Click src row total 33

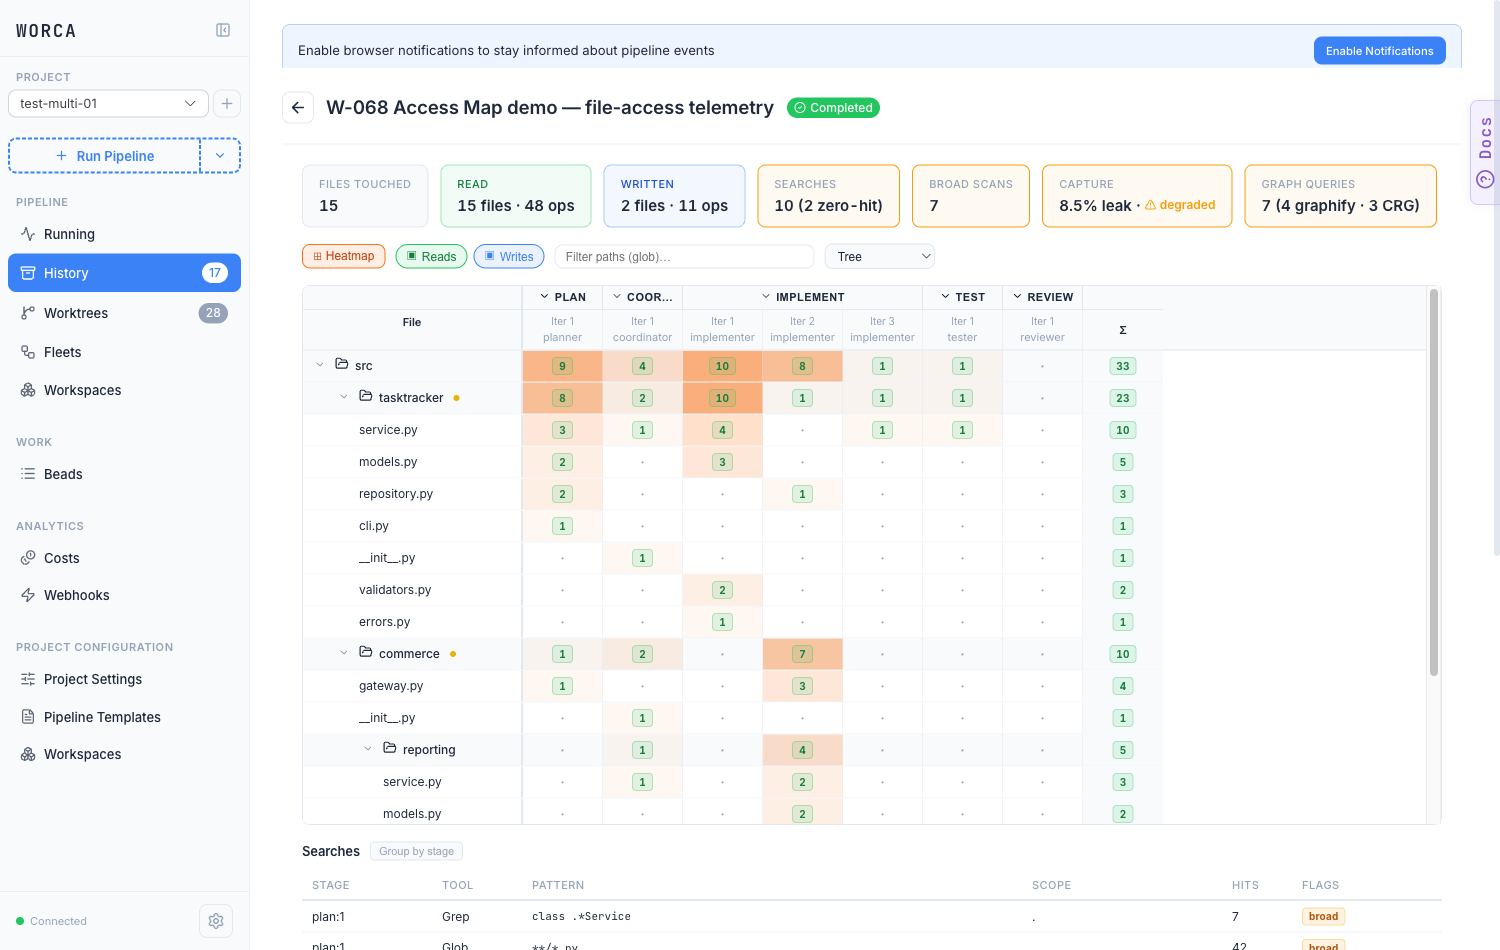[1122, 366]
